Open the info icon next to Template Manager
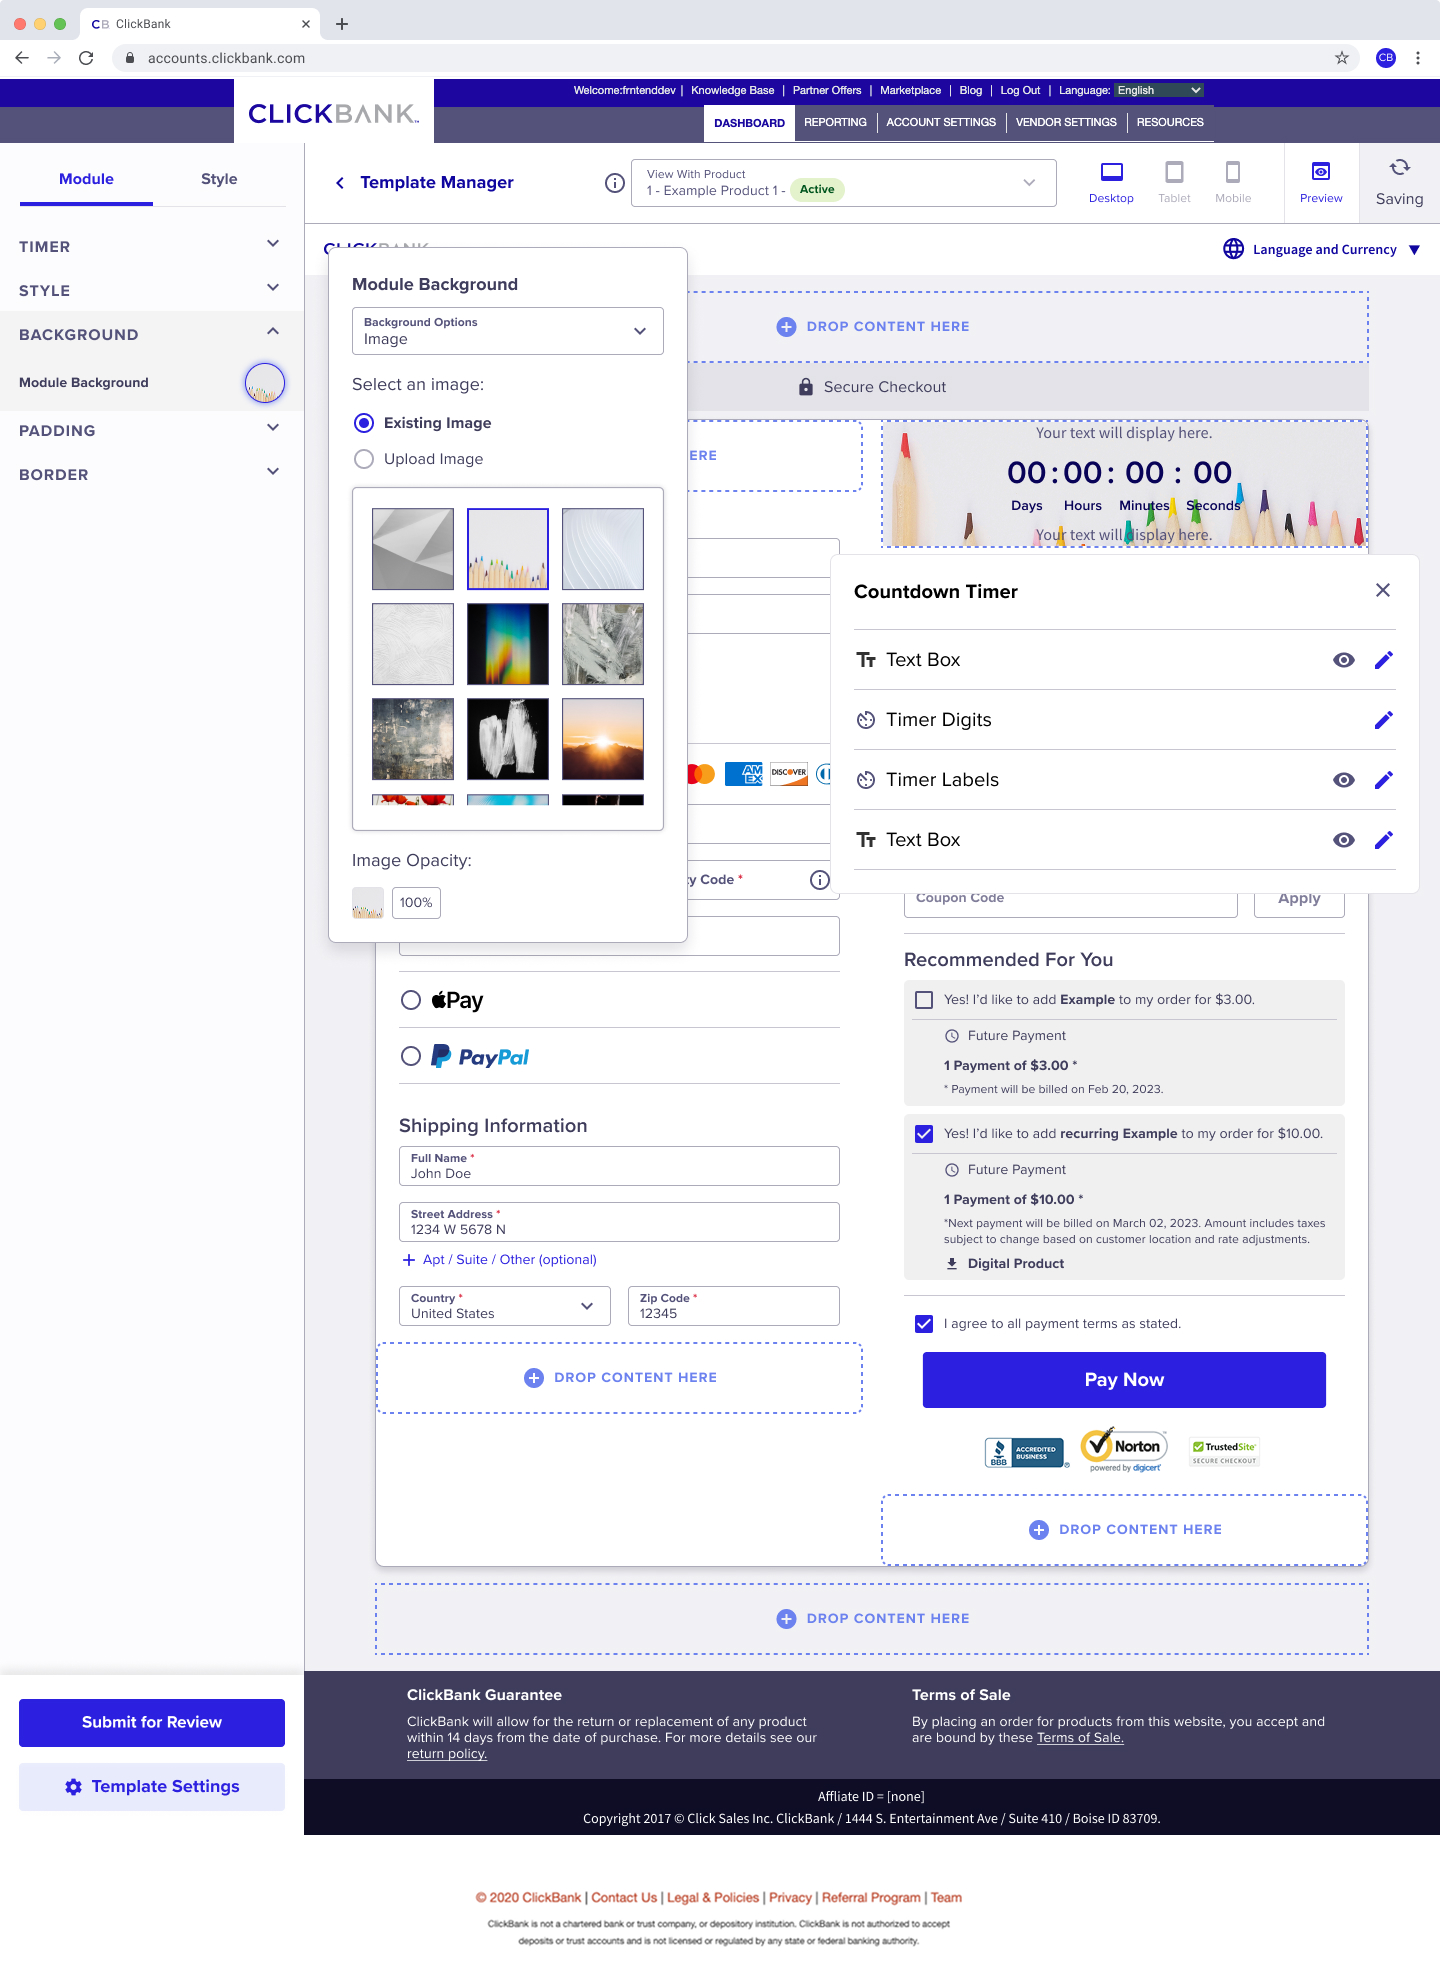This screenshot has height=1963, width=1440. tap(615, 183)
